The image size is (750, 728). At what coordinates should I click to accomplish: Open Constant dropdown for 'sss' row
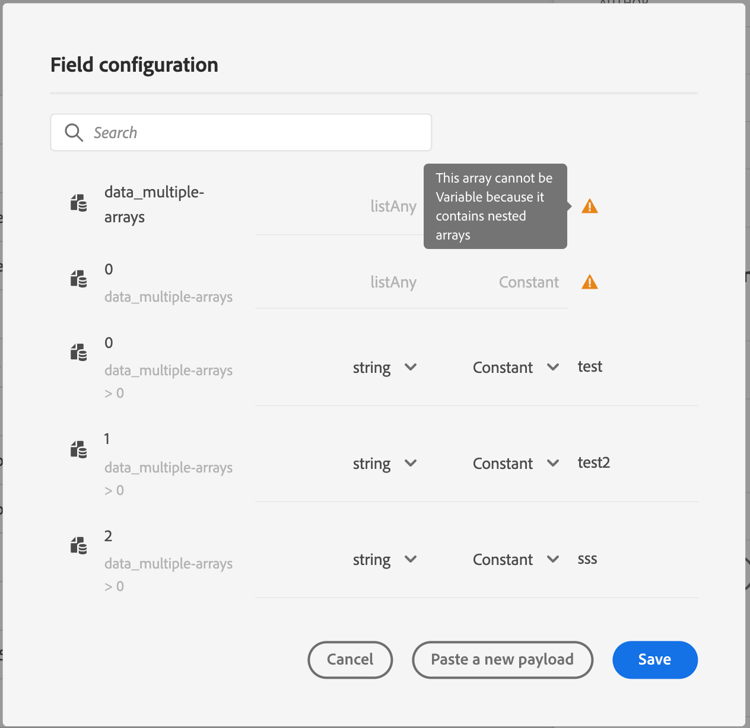tap(515, 559)
